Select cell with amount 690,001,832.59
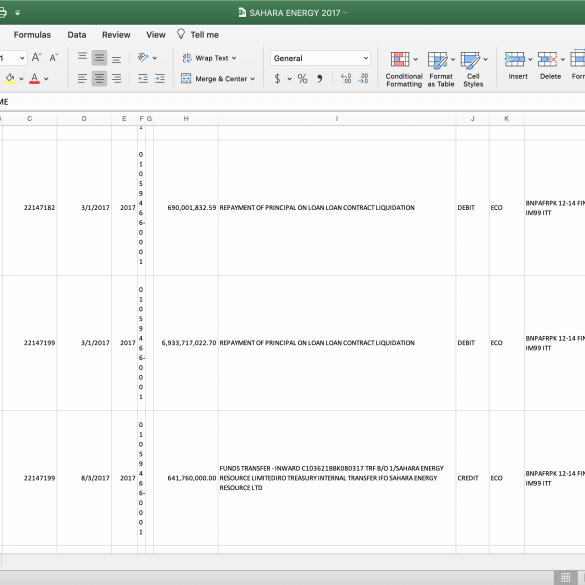 [x=186, y=208]
